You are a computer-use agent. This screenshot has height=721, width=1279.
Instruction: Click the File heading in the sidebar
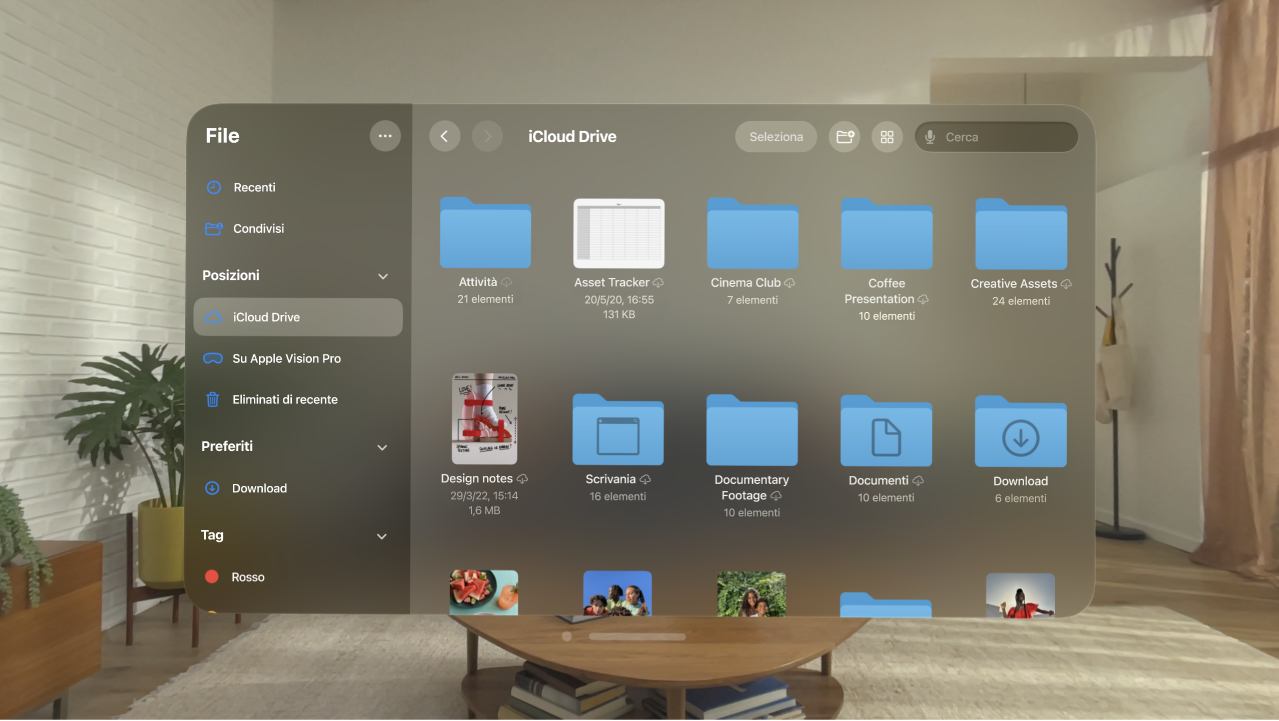[222, 136]
